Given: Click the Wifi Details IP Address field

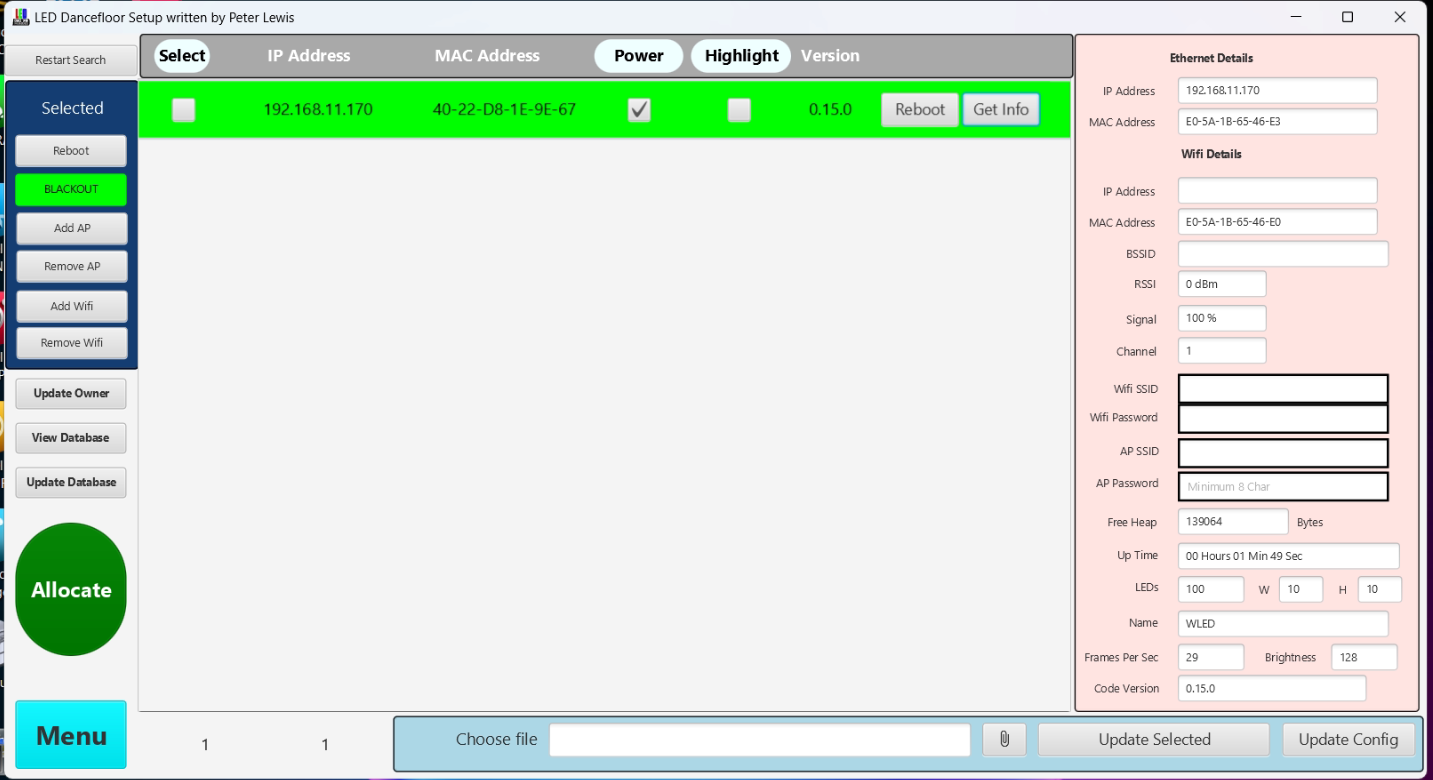Looking at the screenshot, I should 1278,191.
